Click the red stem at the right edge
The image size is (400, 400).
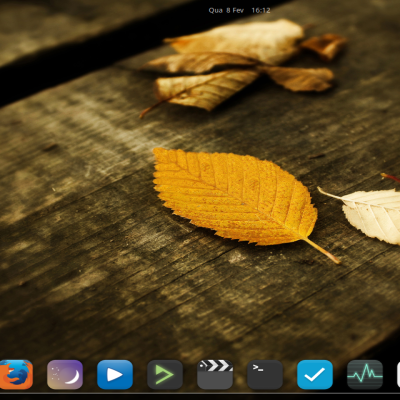(x=391, y=177)
